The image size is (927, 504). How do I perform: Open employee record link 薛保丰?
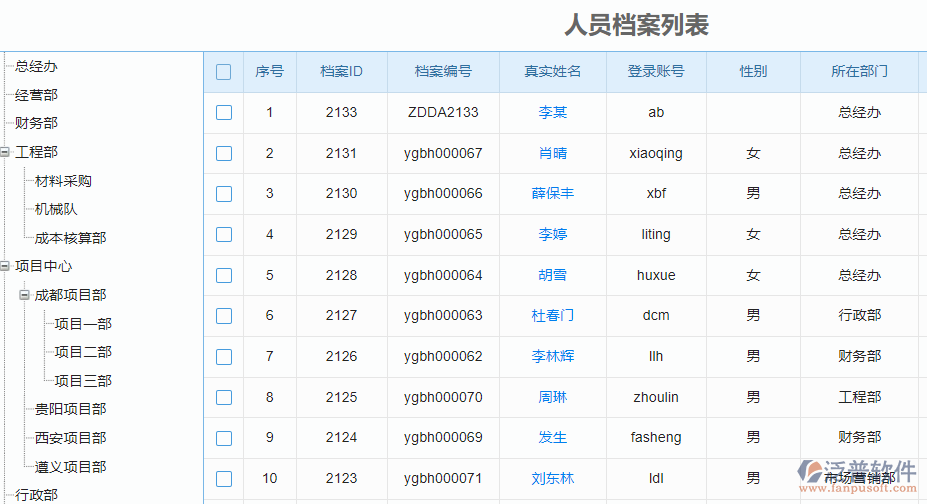point(553,193)
